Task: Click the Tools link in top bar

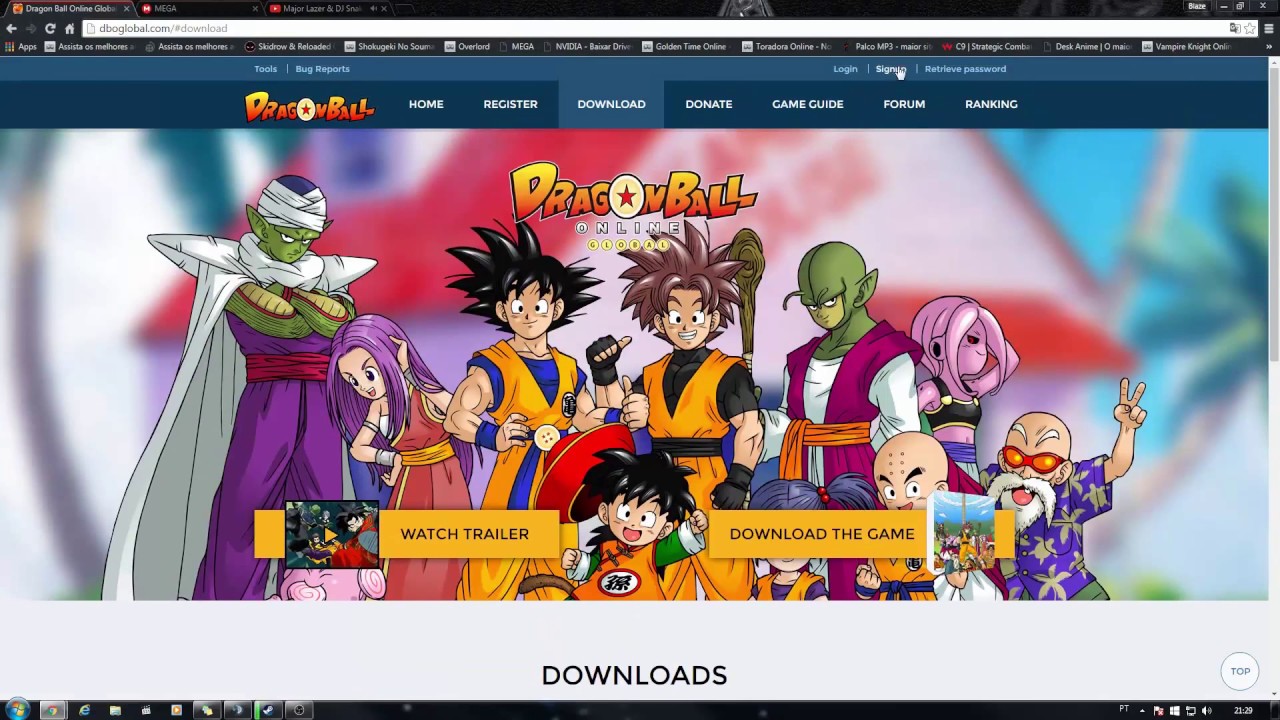Action: coord(265,69)
